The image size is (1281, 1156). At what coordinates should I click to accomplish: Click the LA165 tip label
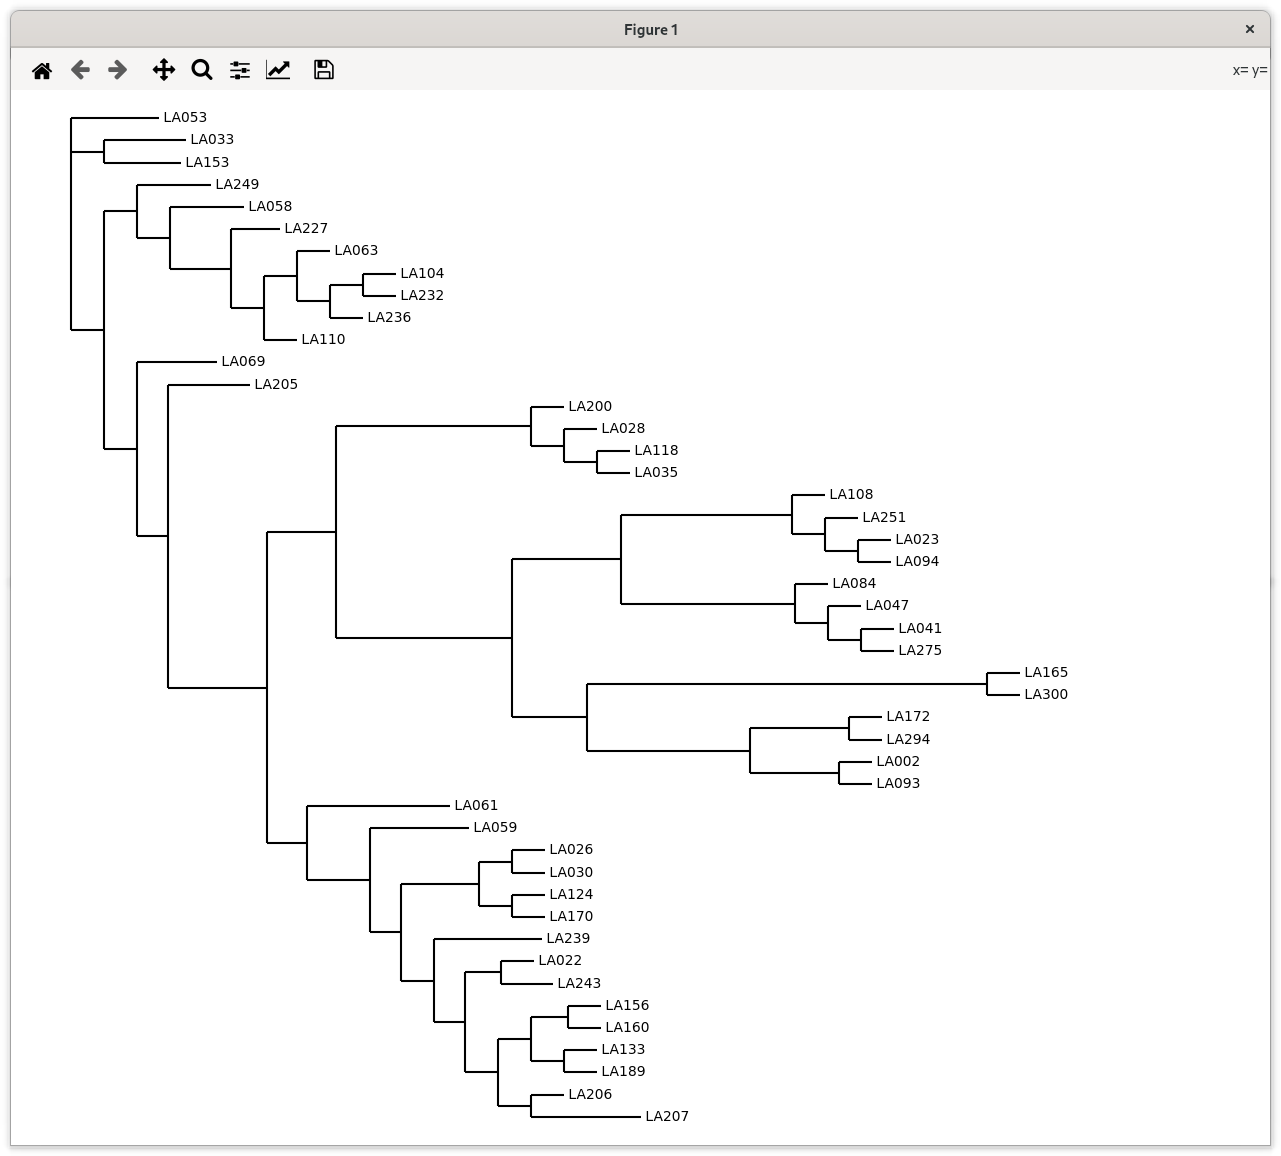pos(1046,672)
